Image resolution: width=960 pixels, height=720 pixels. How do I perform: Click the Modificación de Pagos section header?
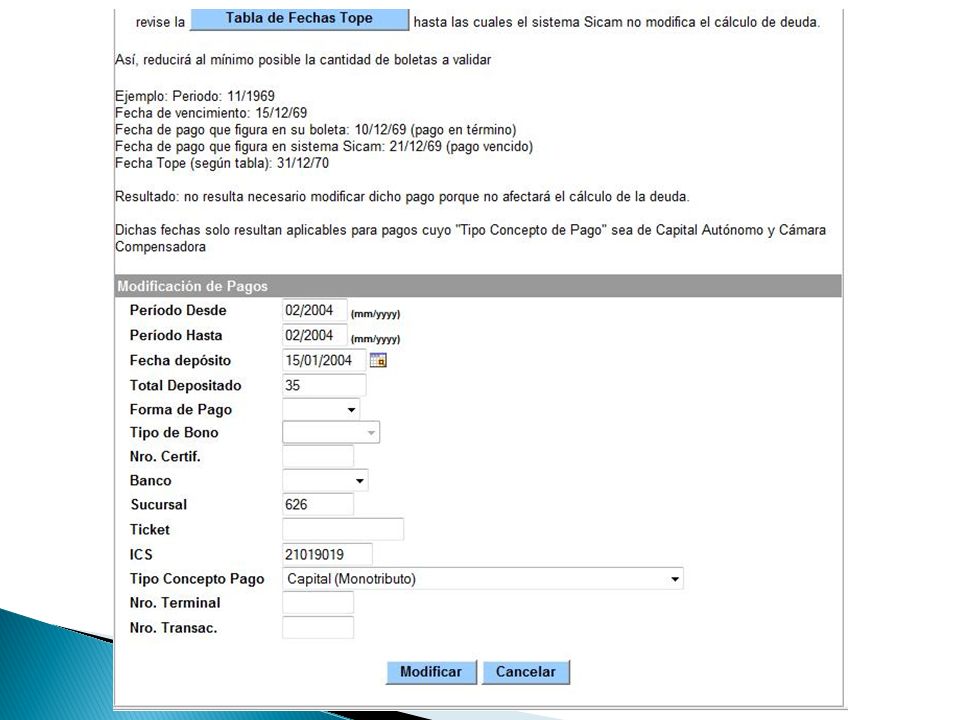478,286
